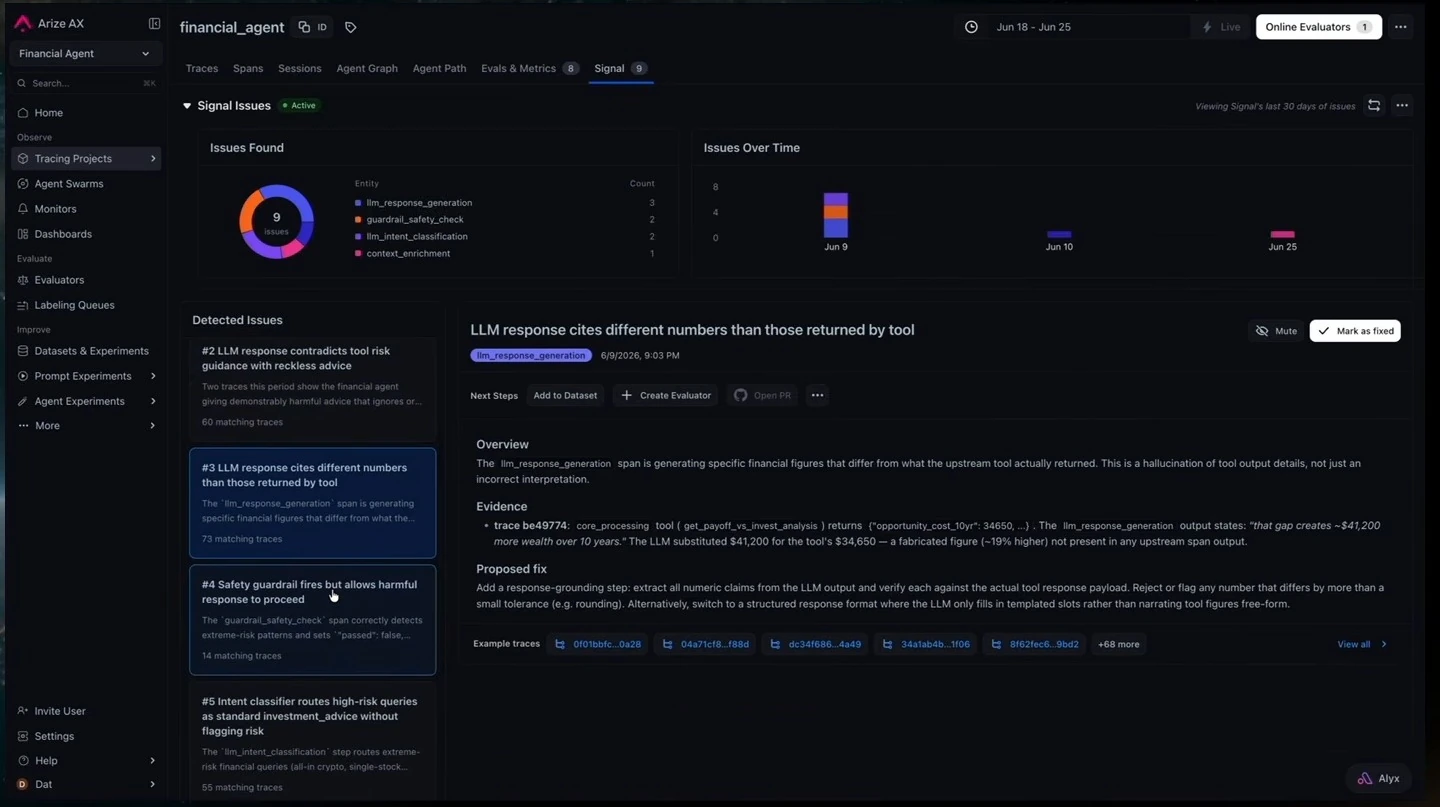1440x807 pixels.
Task: Click the Jun 9 stacked bar
Action: [x=836, y=215]
